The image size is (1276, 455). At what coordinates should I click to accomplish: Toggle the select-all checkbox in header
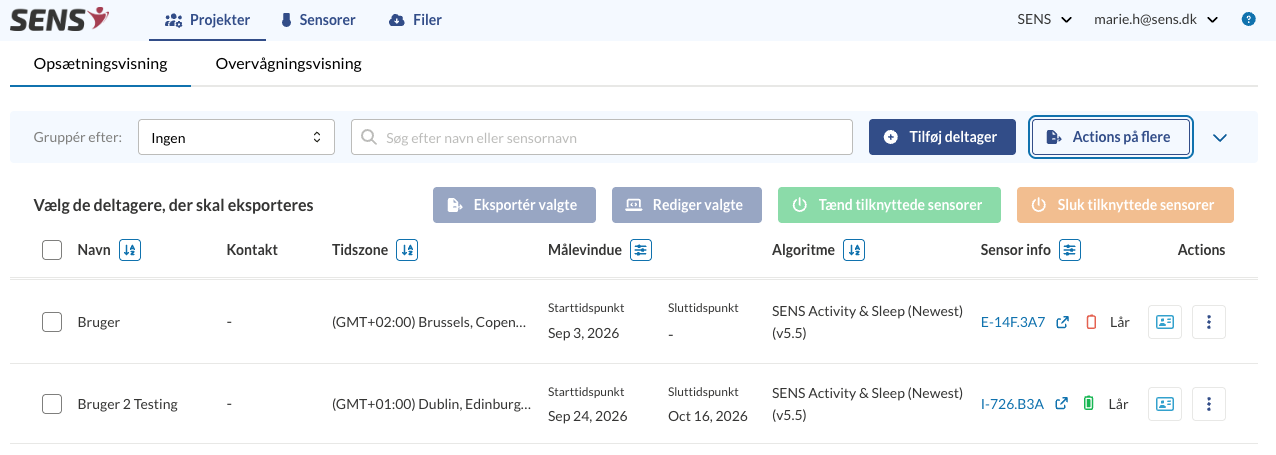[52, 250]
